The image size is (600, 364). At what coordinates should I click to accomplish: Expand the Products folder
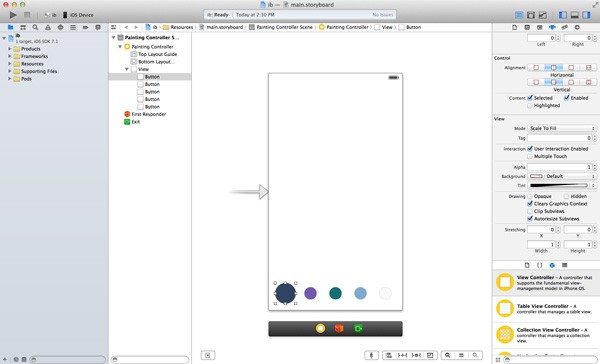tap(10, 49)
